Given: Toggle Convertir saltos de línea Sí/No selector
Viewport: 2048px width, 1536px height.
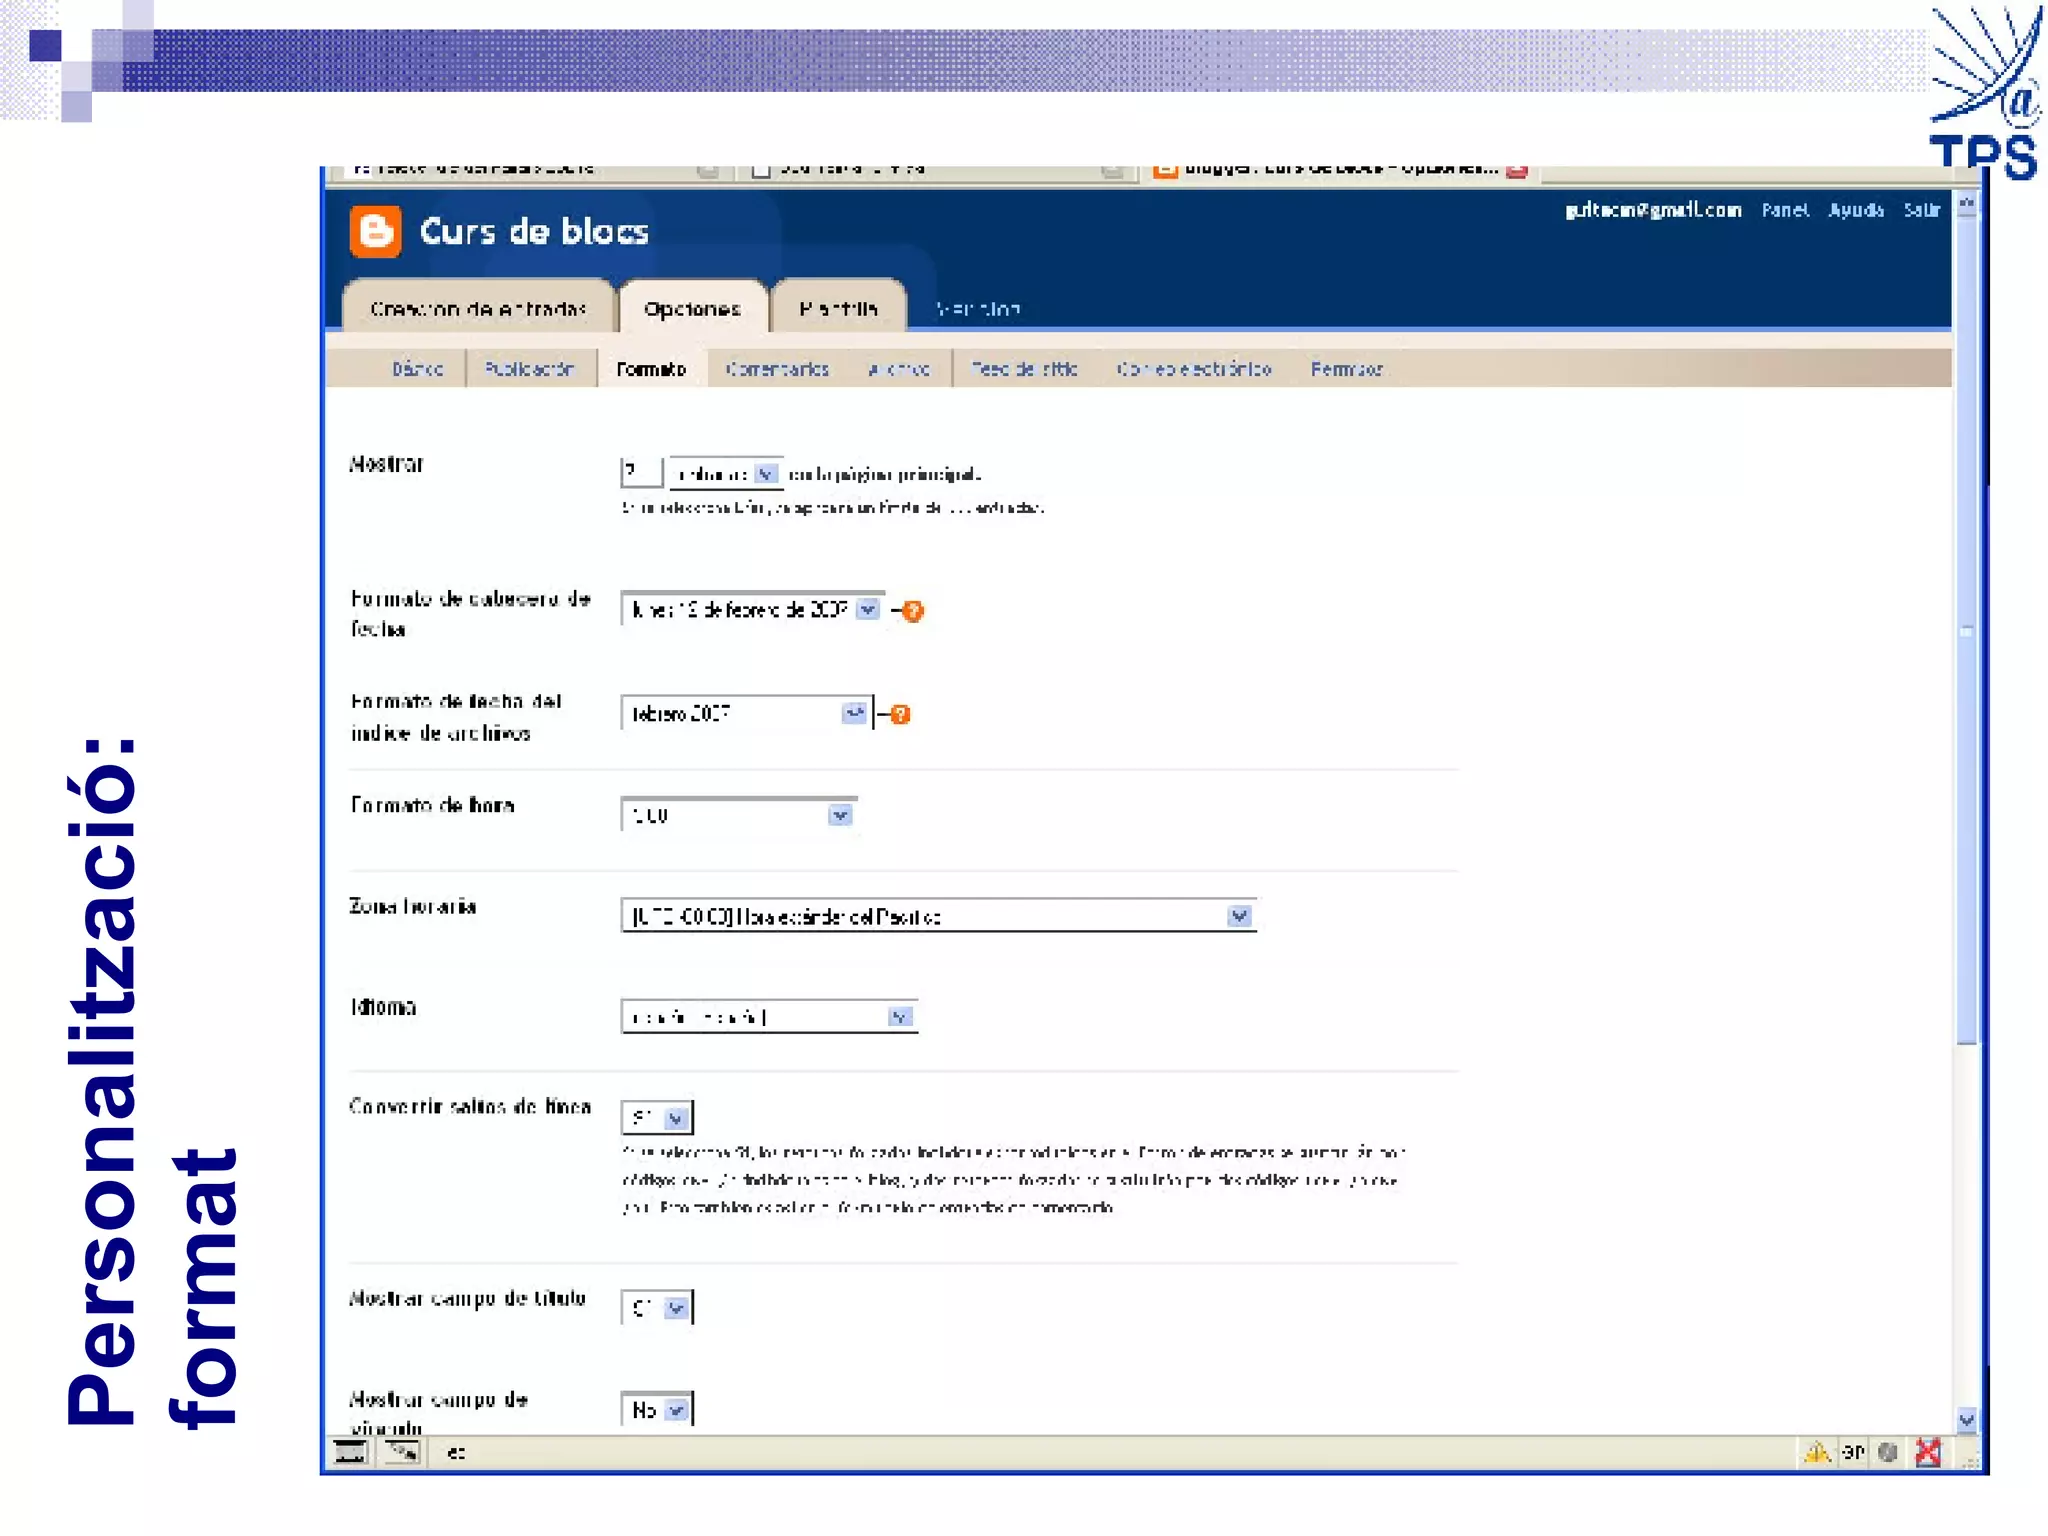Looking at the screenshot, I should [x=676, y=1118].
